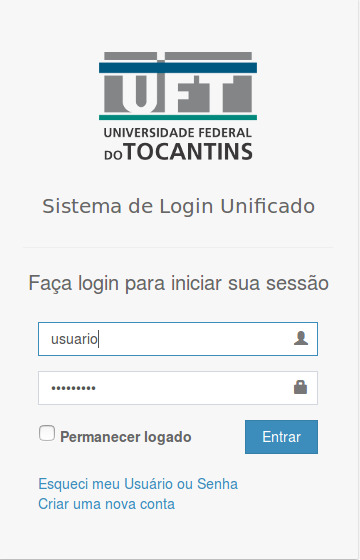The image size is (360, 560).
Task: Click the user silhouette icon in username field
Action: click(301, 338)
